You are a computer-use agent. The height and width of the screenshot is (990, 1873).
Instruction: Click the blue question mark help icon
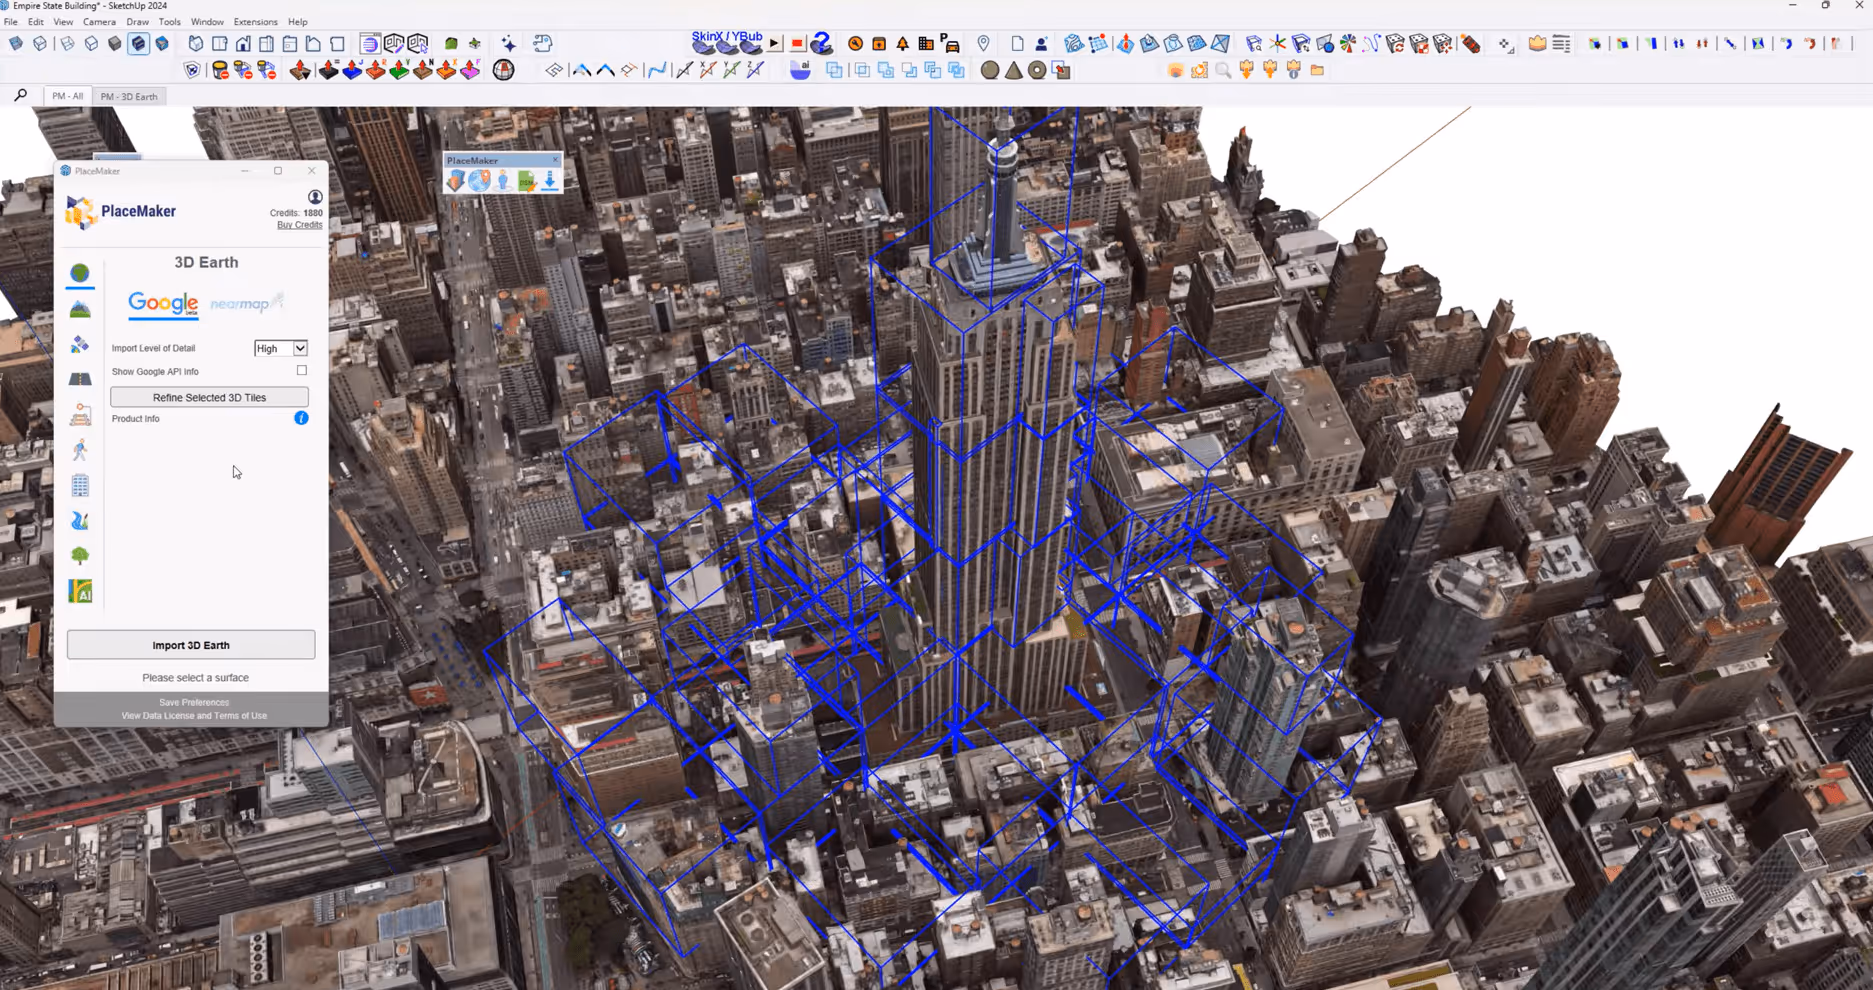(822, 43)
